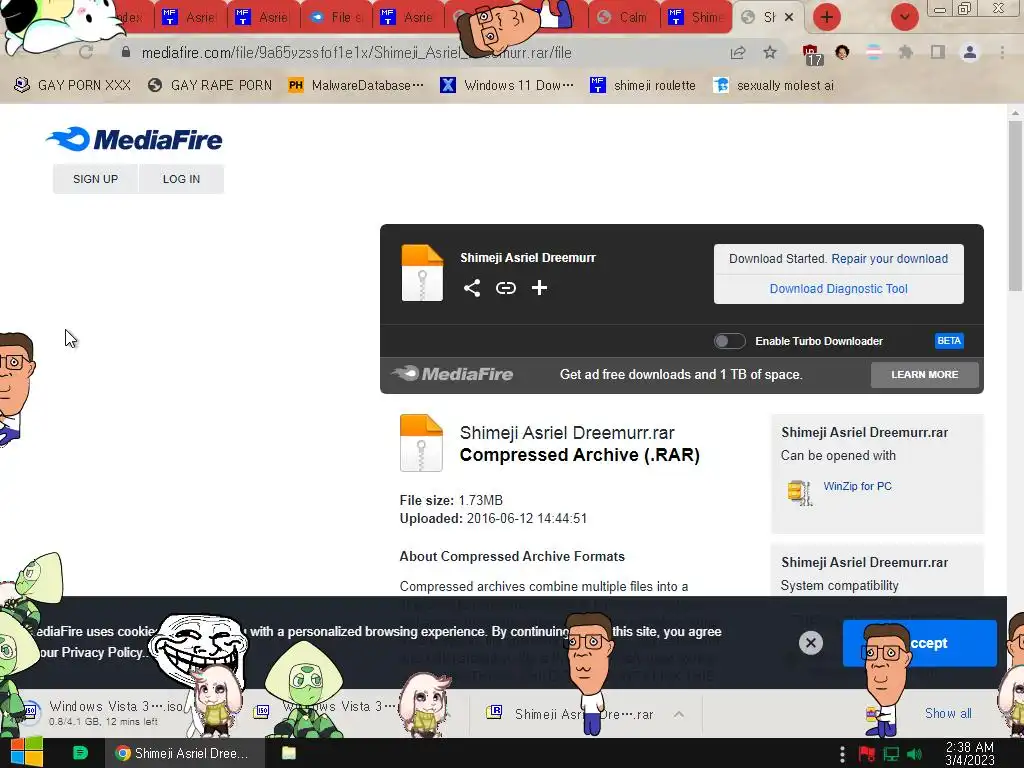Click the share icon under Shimeji Asriel Dreemurr
Viewport: 1024px width, 768px height.
[x=472, y=288]
